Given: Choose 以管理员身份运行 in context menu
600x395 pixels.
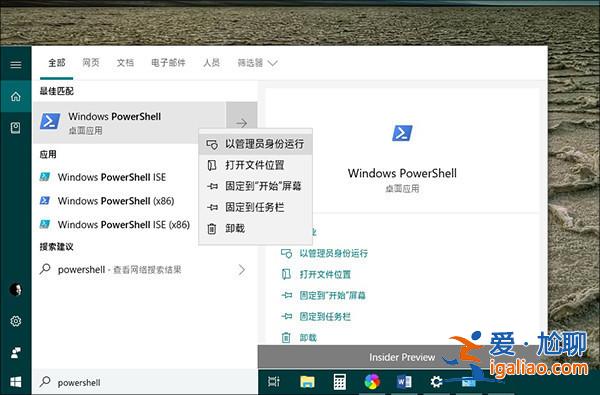Looking at the screenshot, I should coord(256,144).
